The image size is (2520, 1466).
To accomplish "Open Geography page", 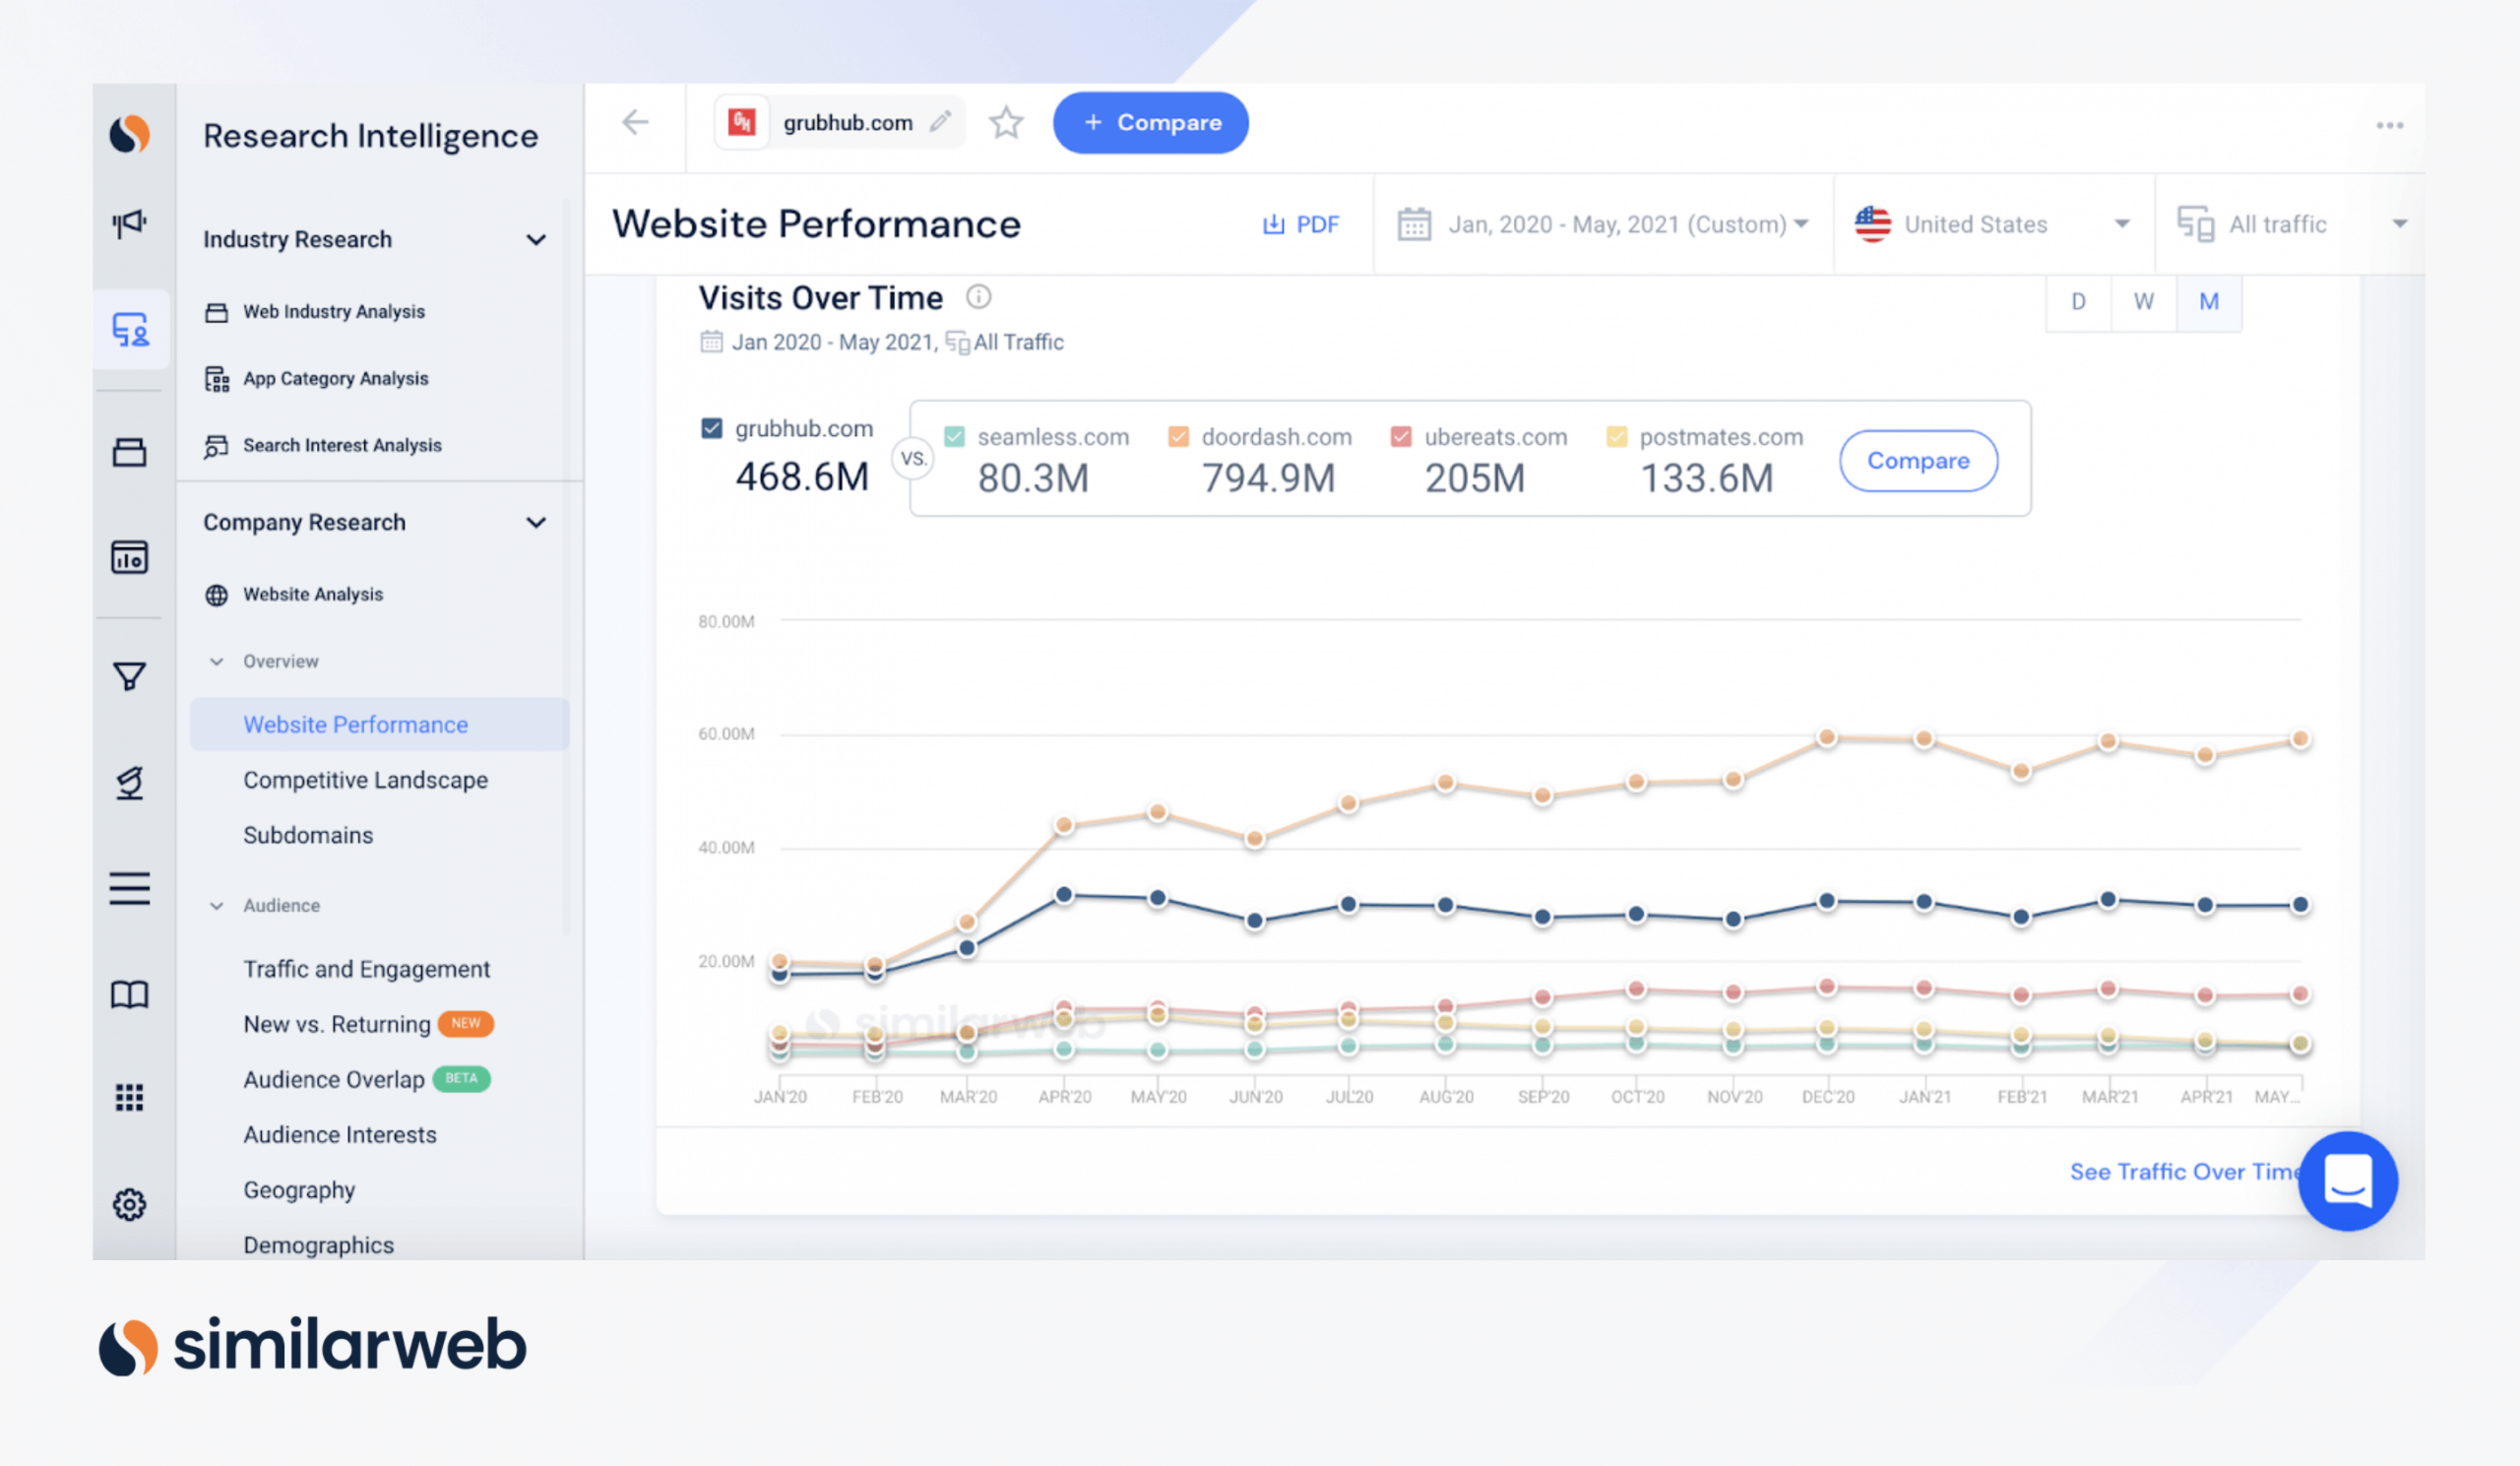I will (299, 1190).
